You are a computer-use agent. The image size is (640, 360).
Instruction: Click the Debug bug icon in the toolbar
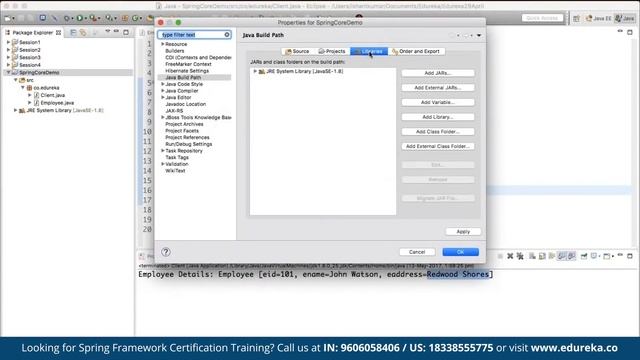[67, 18]
